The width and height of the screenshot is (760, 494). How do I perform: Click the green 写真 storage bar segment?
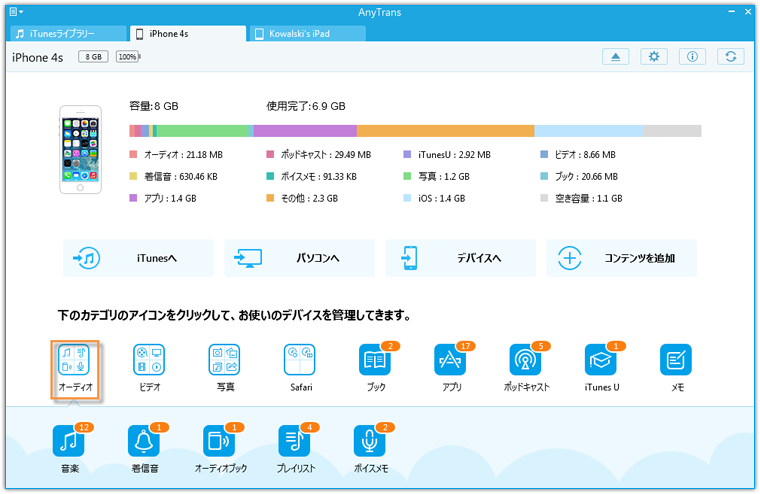[202, 131]
